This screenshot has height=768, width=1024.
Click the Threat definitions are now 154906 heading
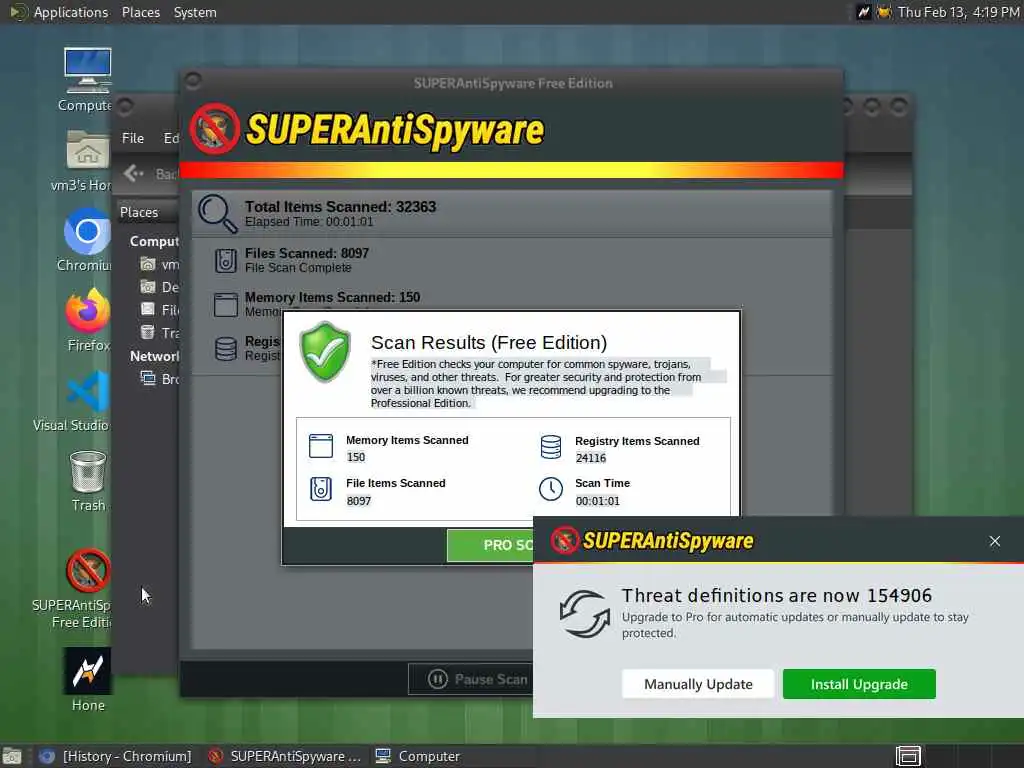776,595
